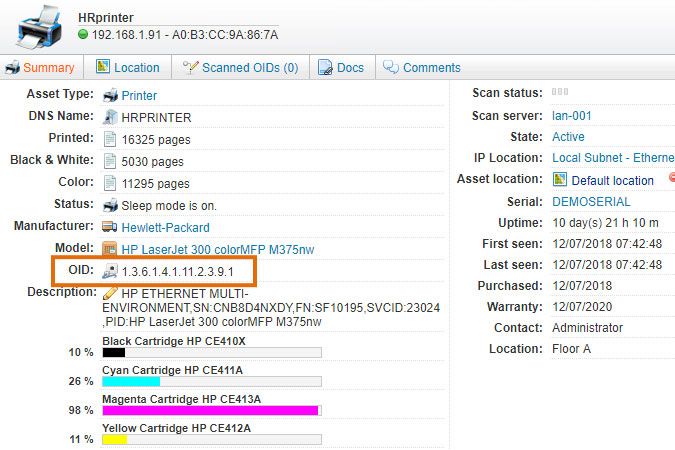Click the Manufacturer truck icon
This screenshot has width=675, height=450.
tap(111, 227)
